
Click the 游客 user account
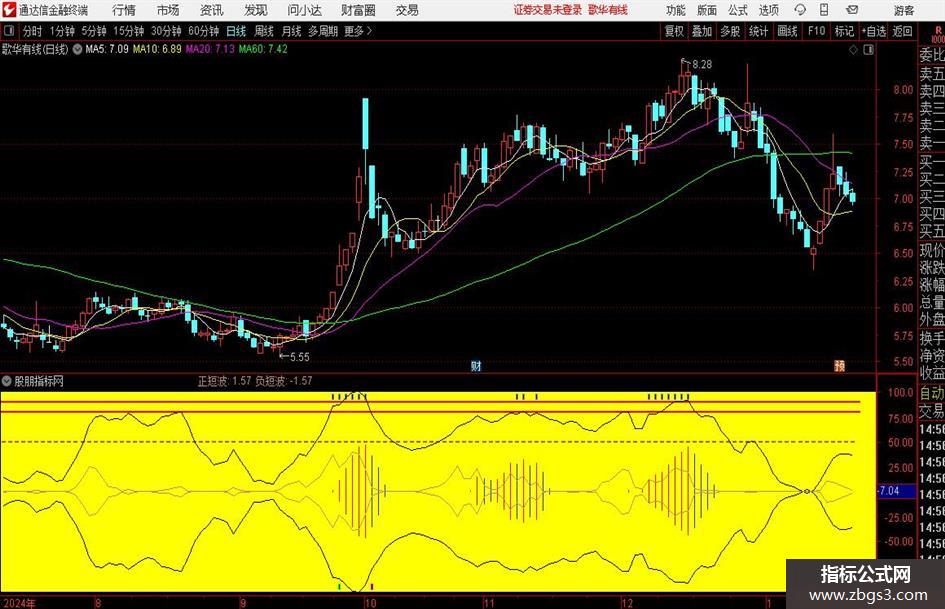click(x=903, y=10)
